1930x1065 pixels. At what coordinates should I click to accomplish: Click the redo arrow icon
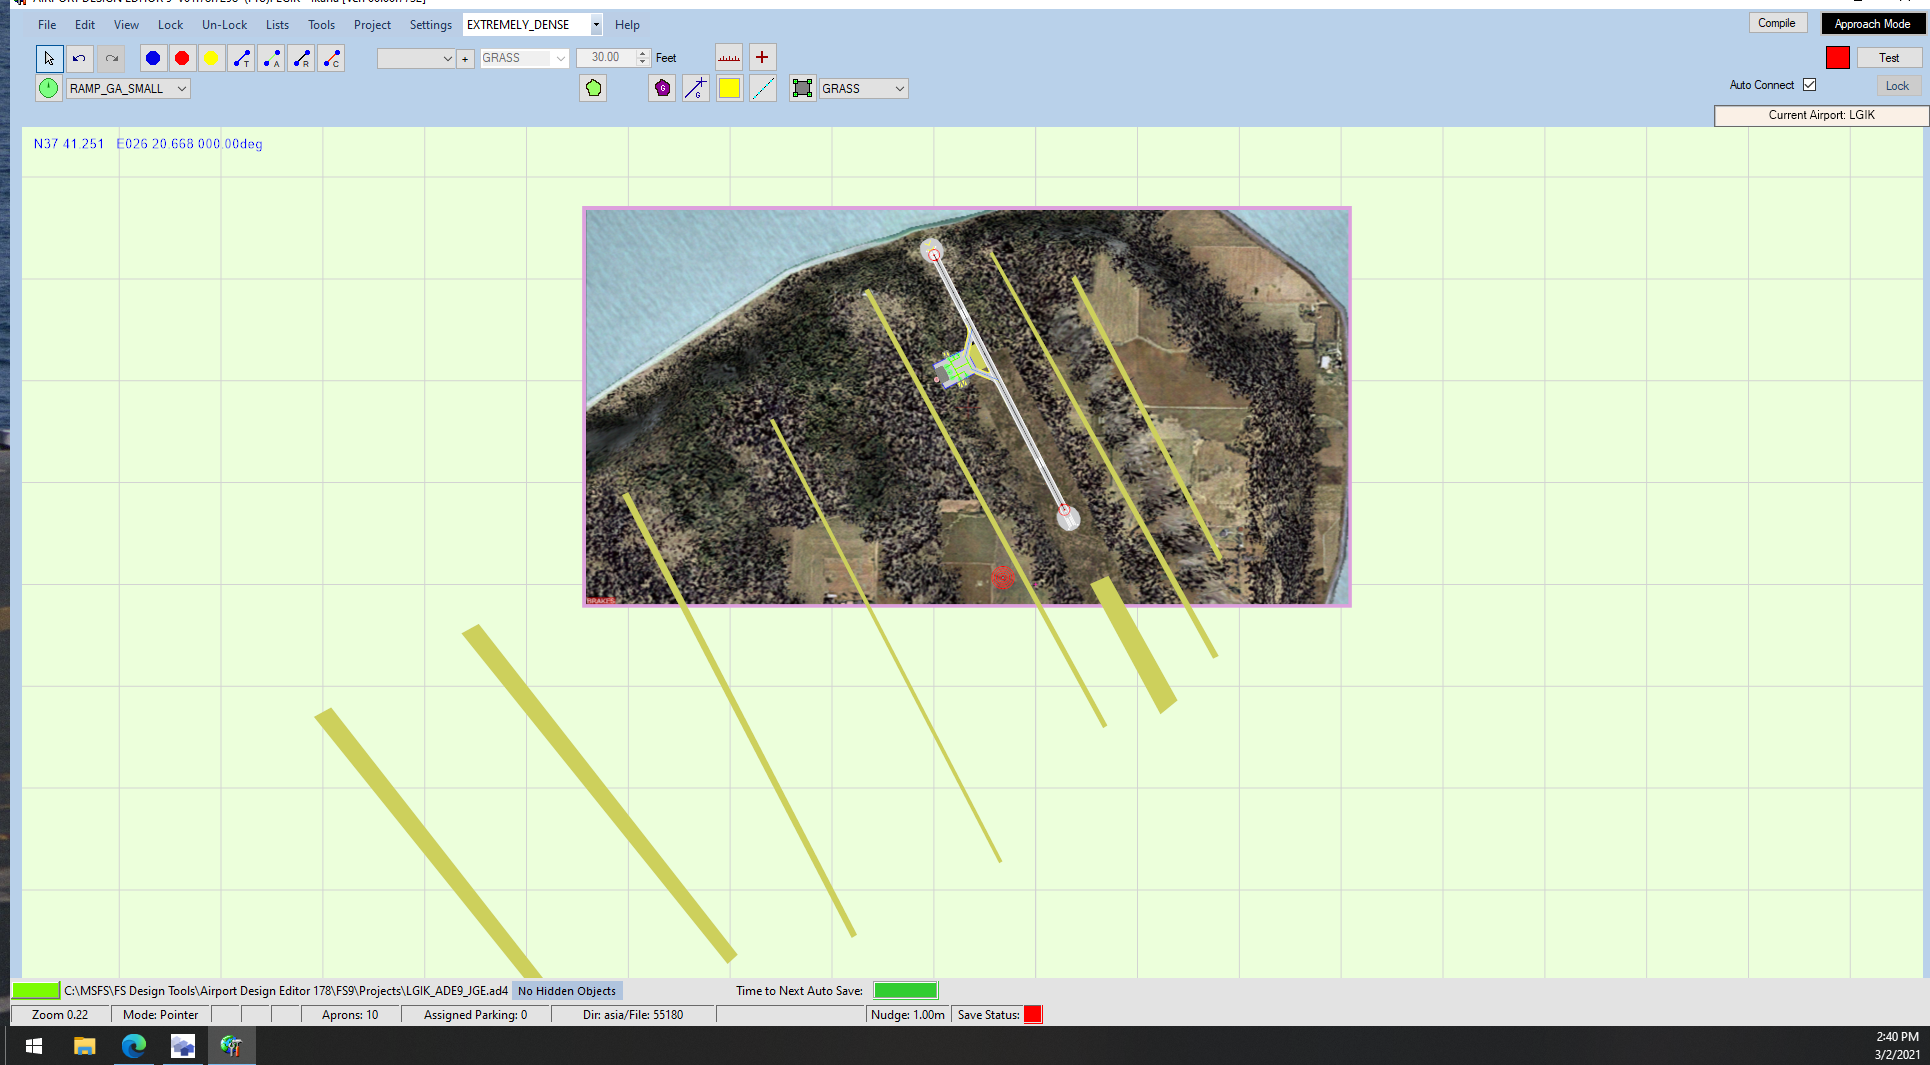112,58
